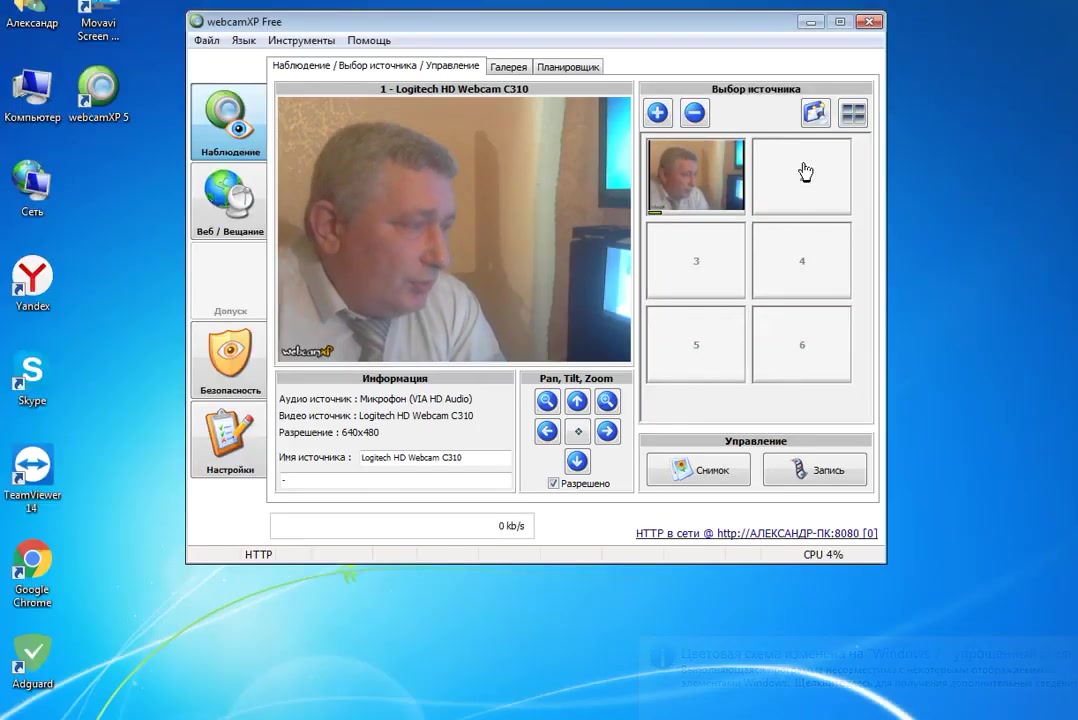Screen dimensions: 1078x720
Task: Remove source with the minus icon
Action: click(694, 113)
